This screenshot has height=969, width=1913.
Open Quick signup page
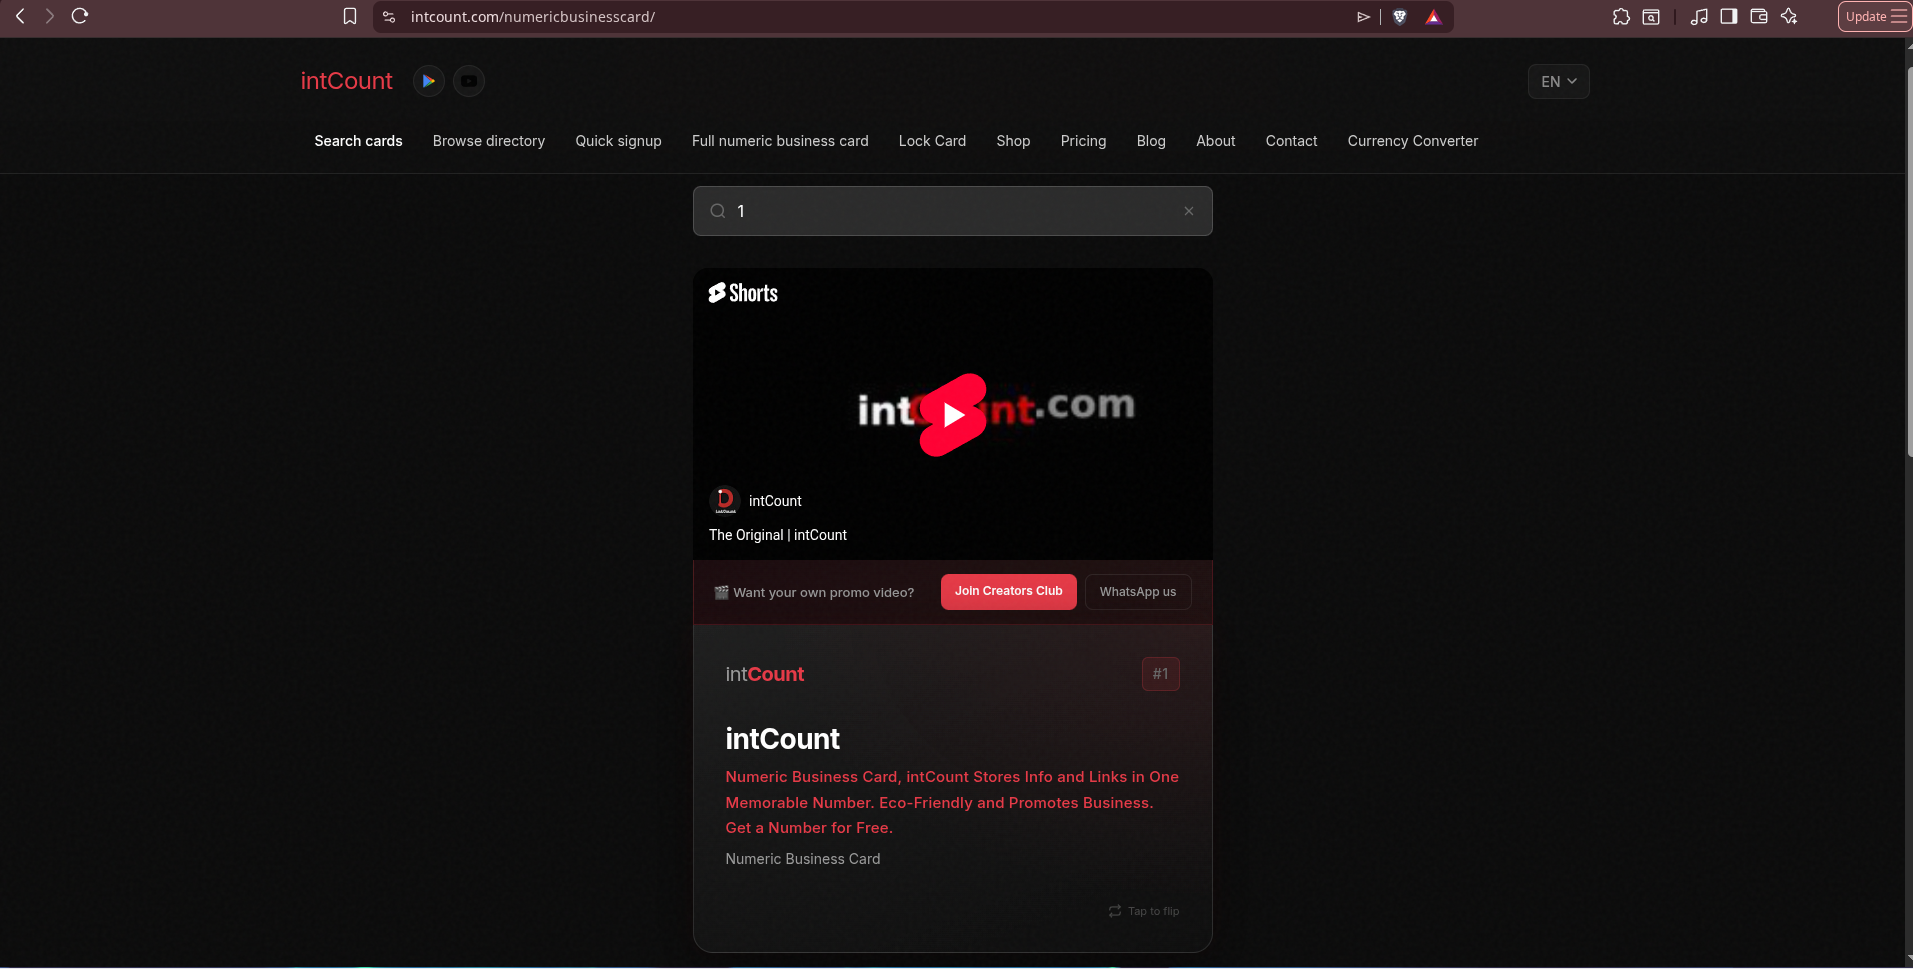(618, 141)
